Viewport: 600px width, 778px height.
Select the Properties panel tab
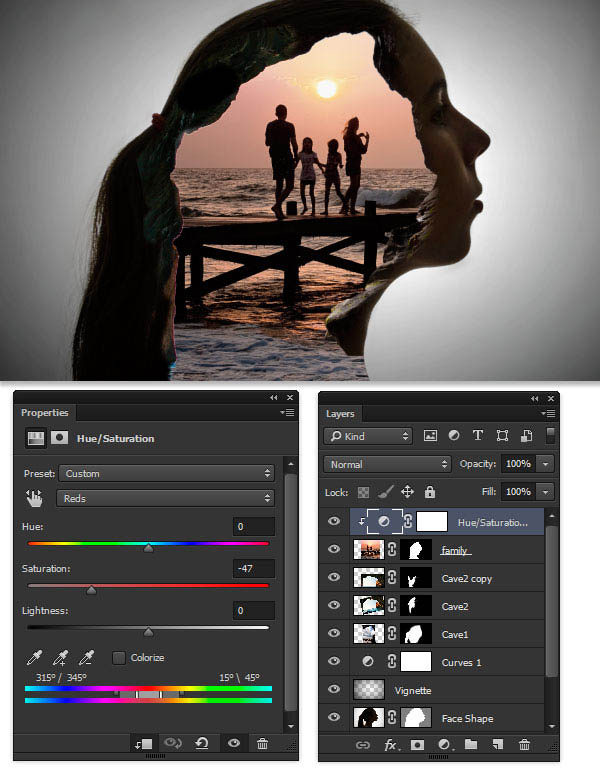pyautogui.click(x=45, y=412)
